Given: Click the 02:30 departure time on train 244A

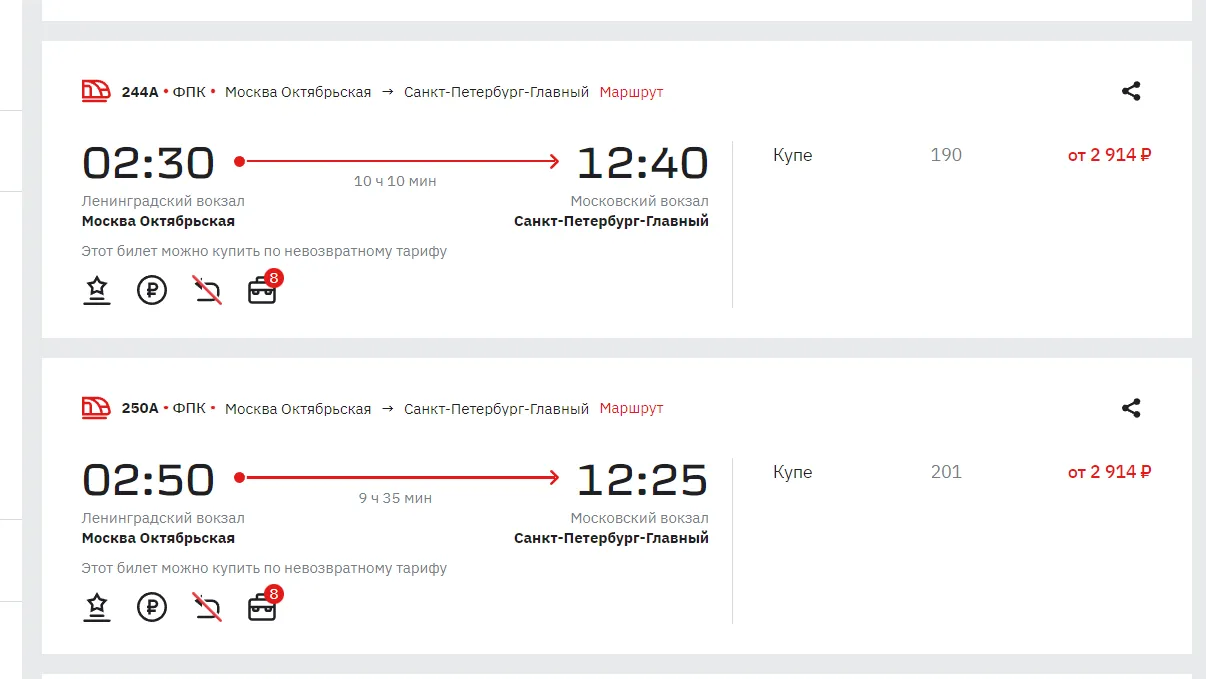Looking at the screenshot, I should point(148,164).
